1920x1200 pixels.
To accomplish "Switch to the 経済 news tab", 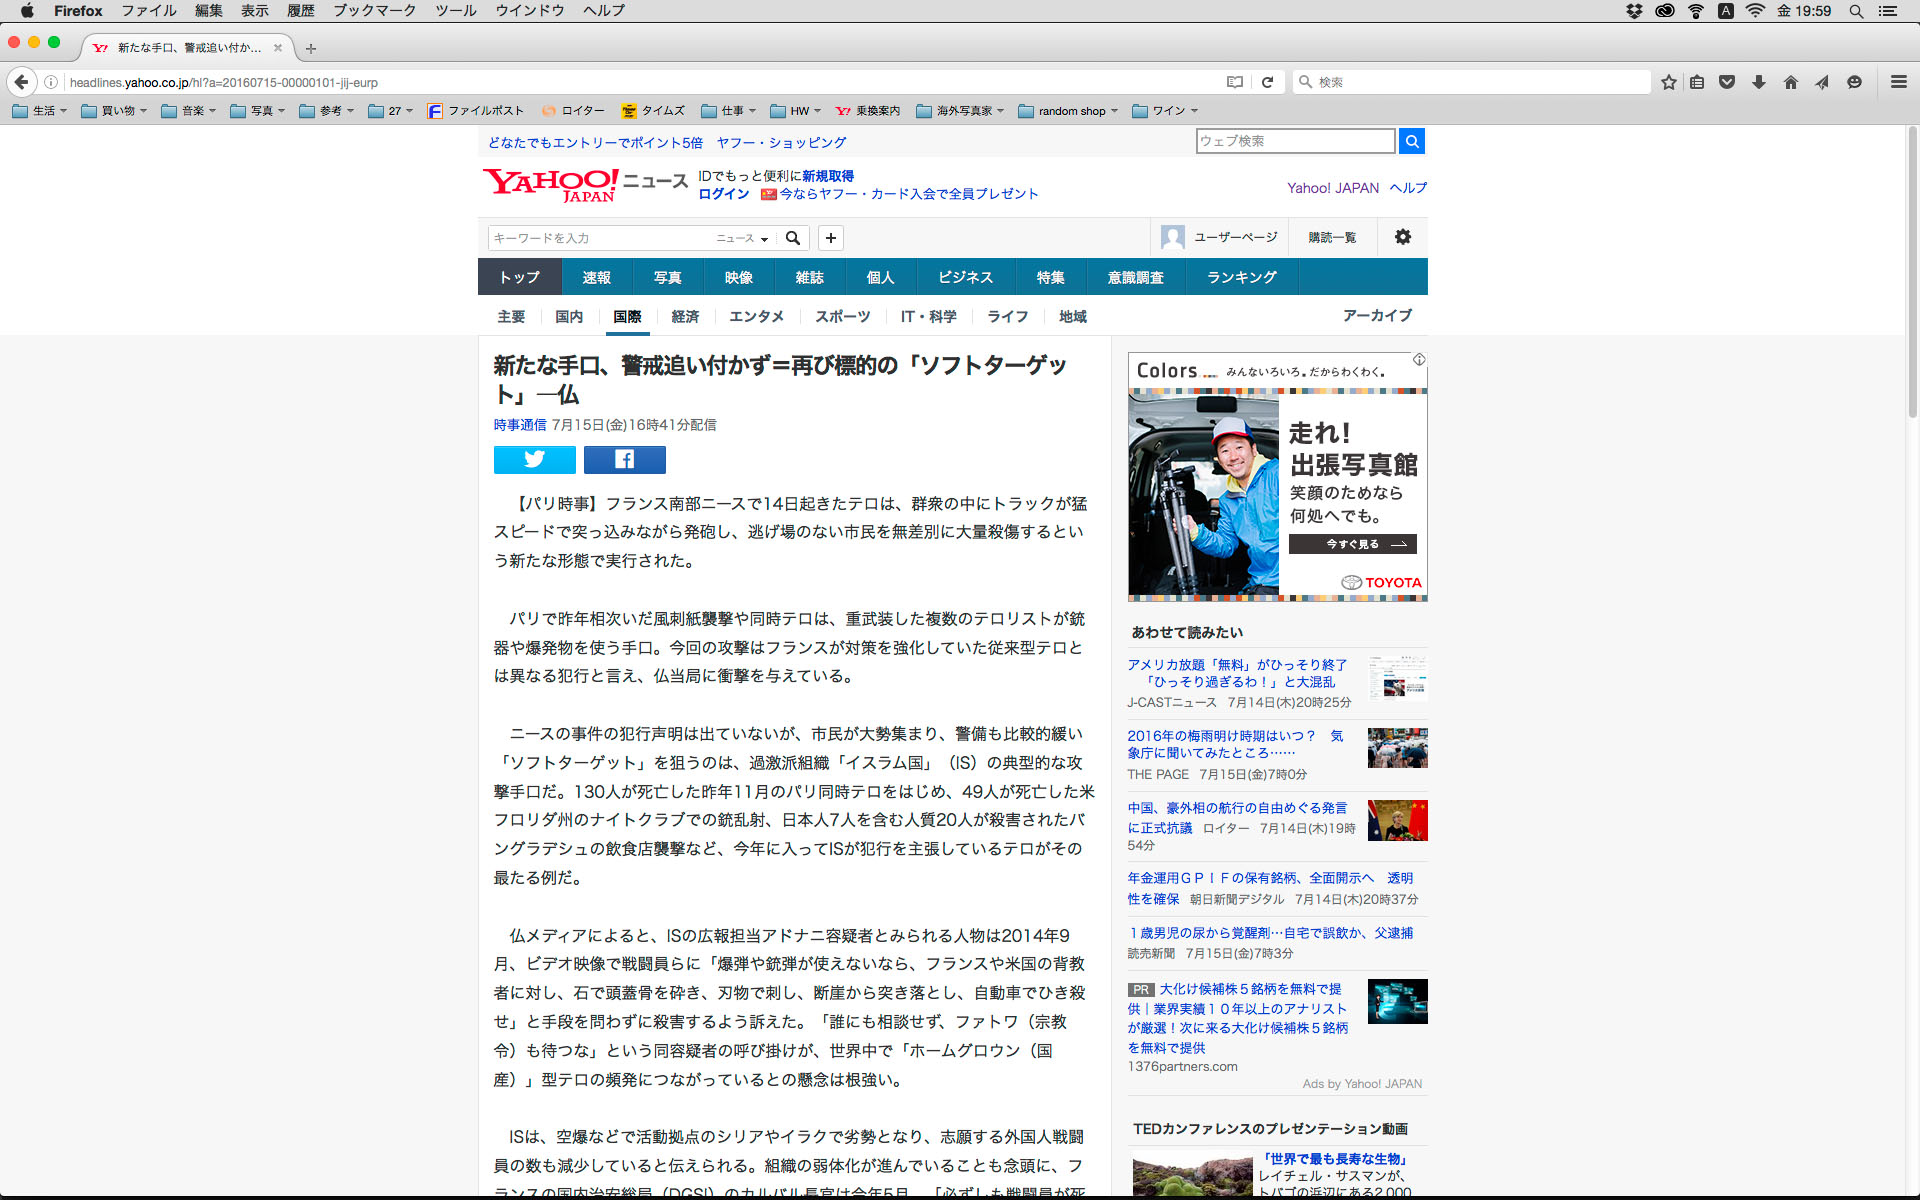I will (685, 316).
